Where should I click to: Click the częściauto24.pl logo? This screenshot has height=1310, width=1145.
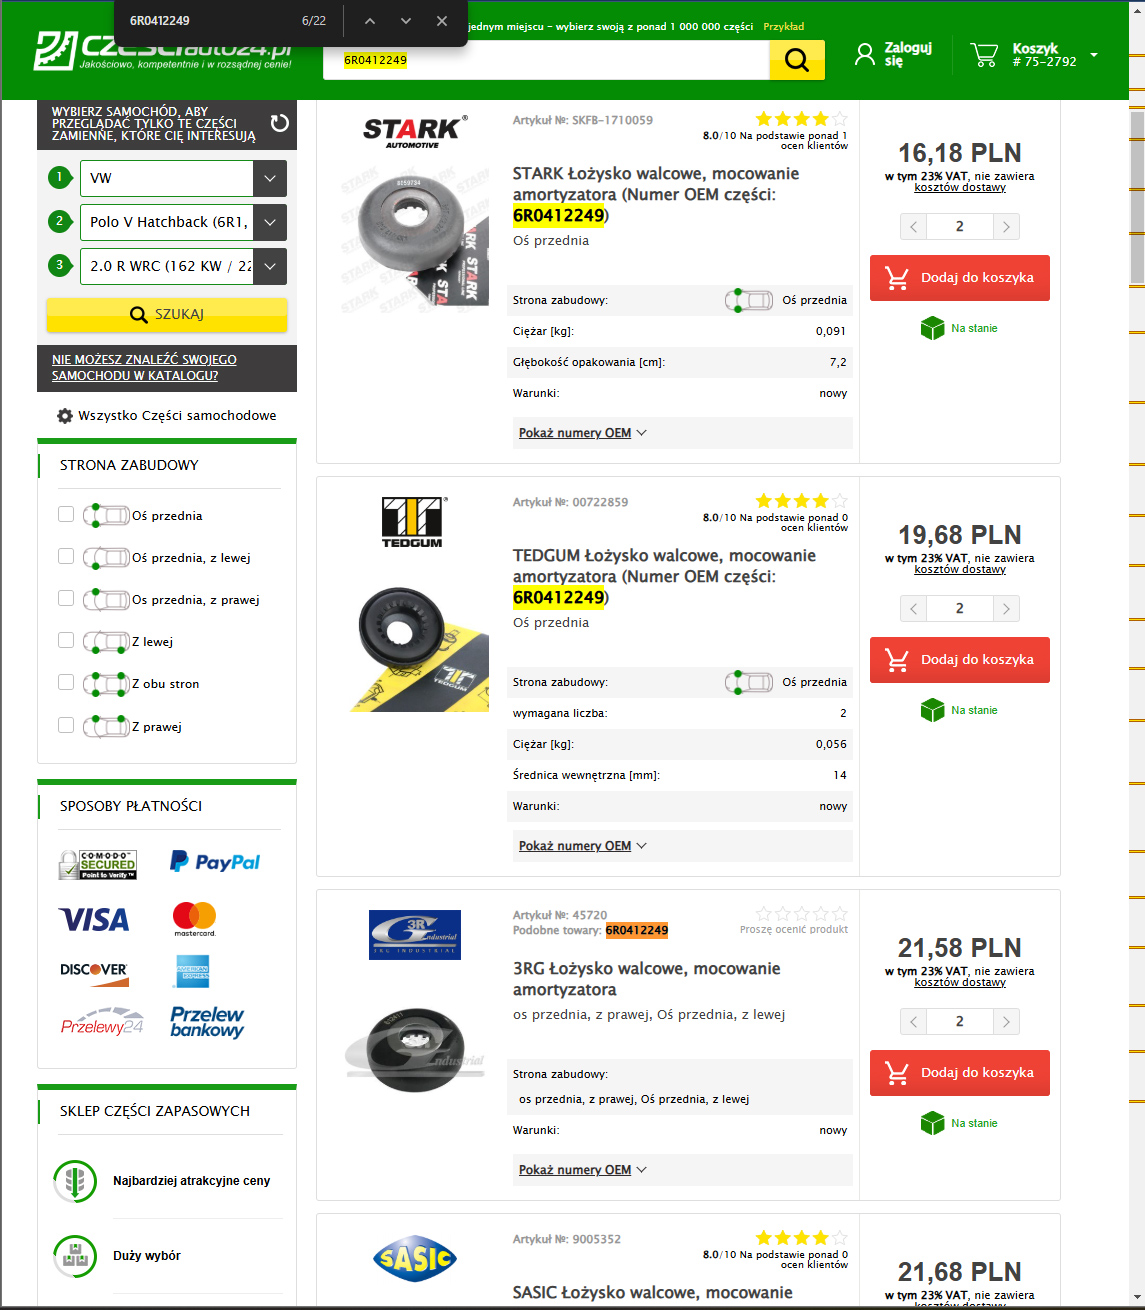[x=163, y=51]
